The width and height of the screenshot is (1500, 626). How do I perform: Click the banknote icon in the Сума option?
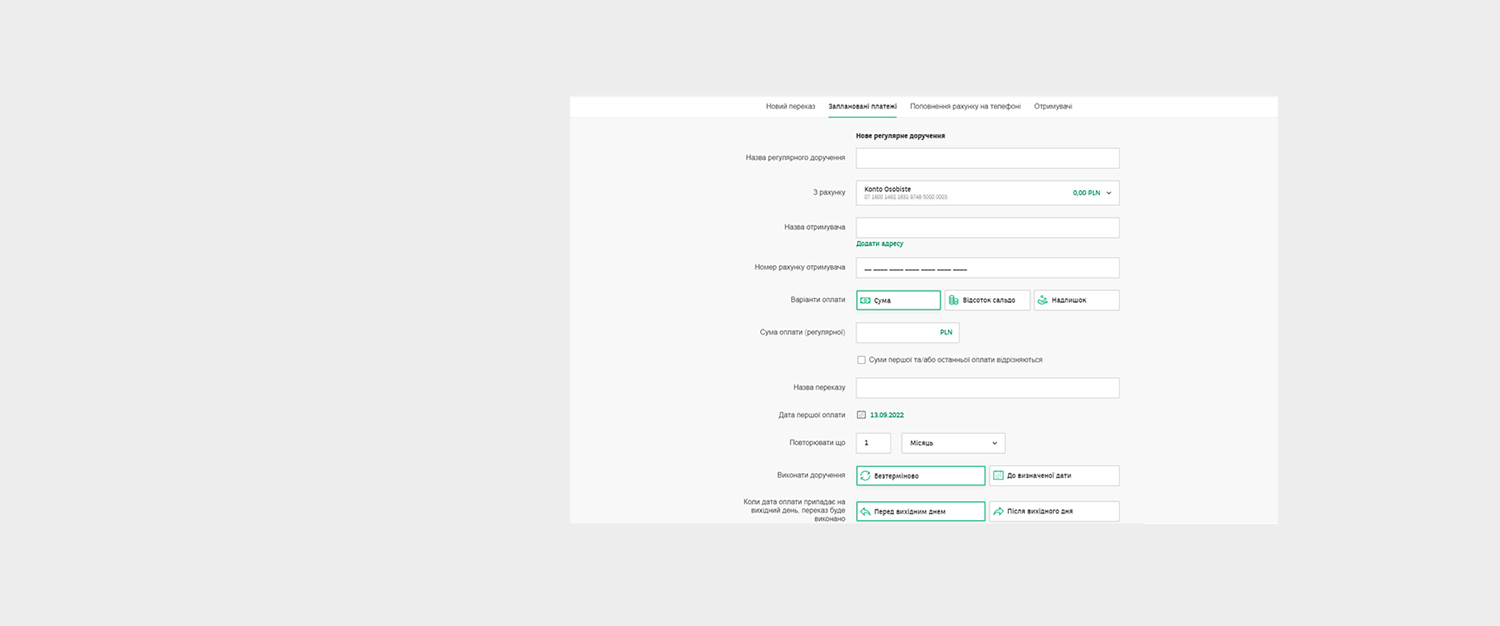pos(866,300)
